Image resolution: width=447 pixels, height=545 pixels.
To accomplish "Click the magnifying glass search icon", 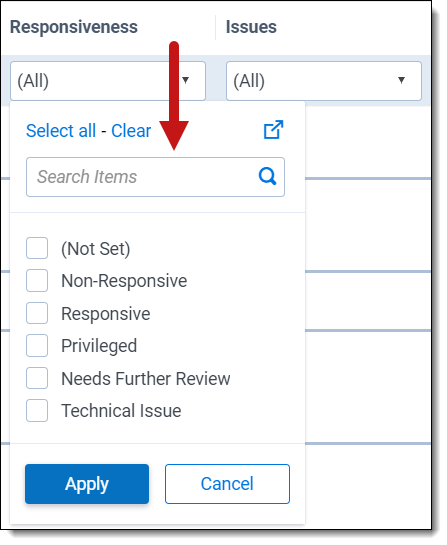I will [x=268, y=177].
